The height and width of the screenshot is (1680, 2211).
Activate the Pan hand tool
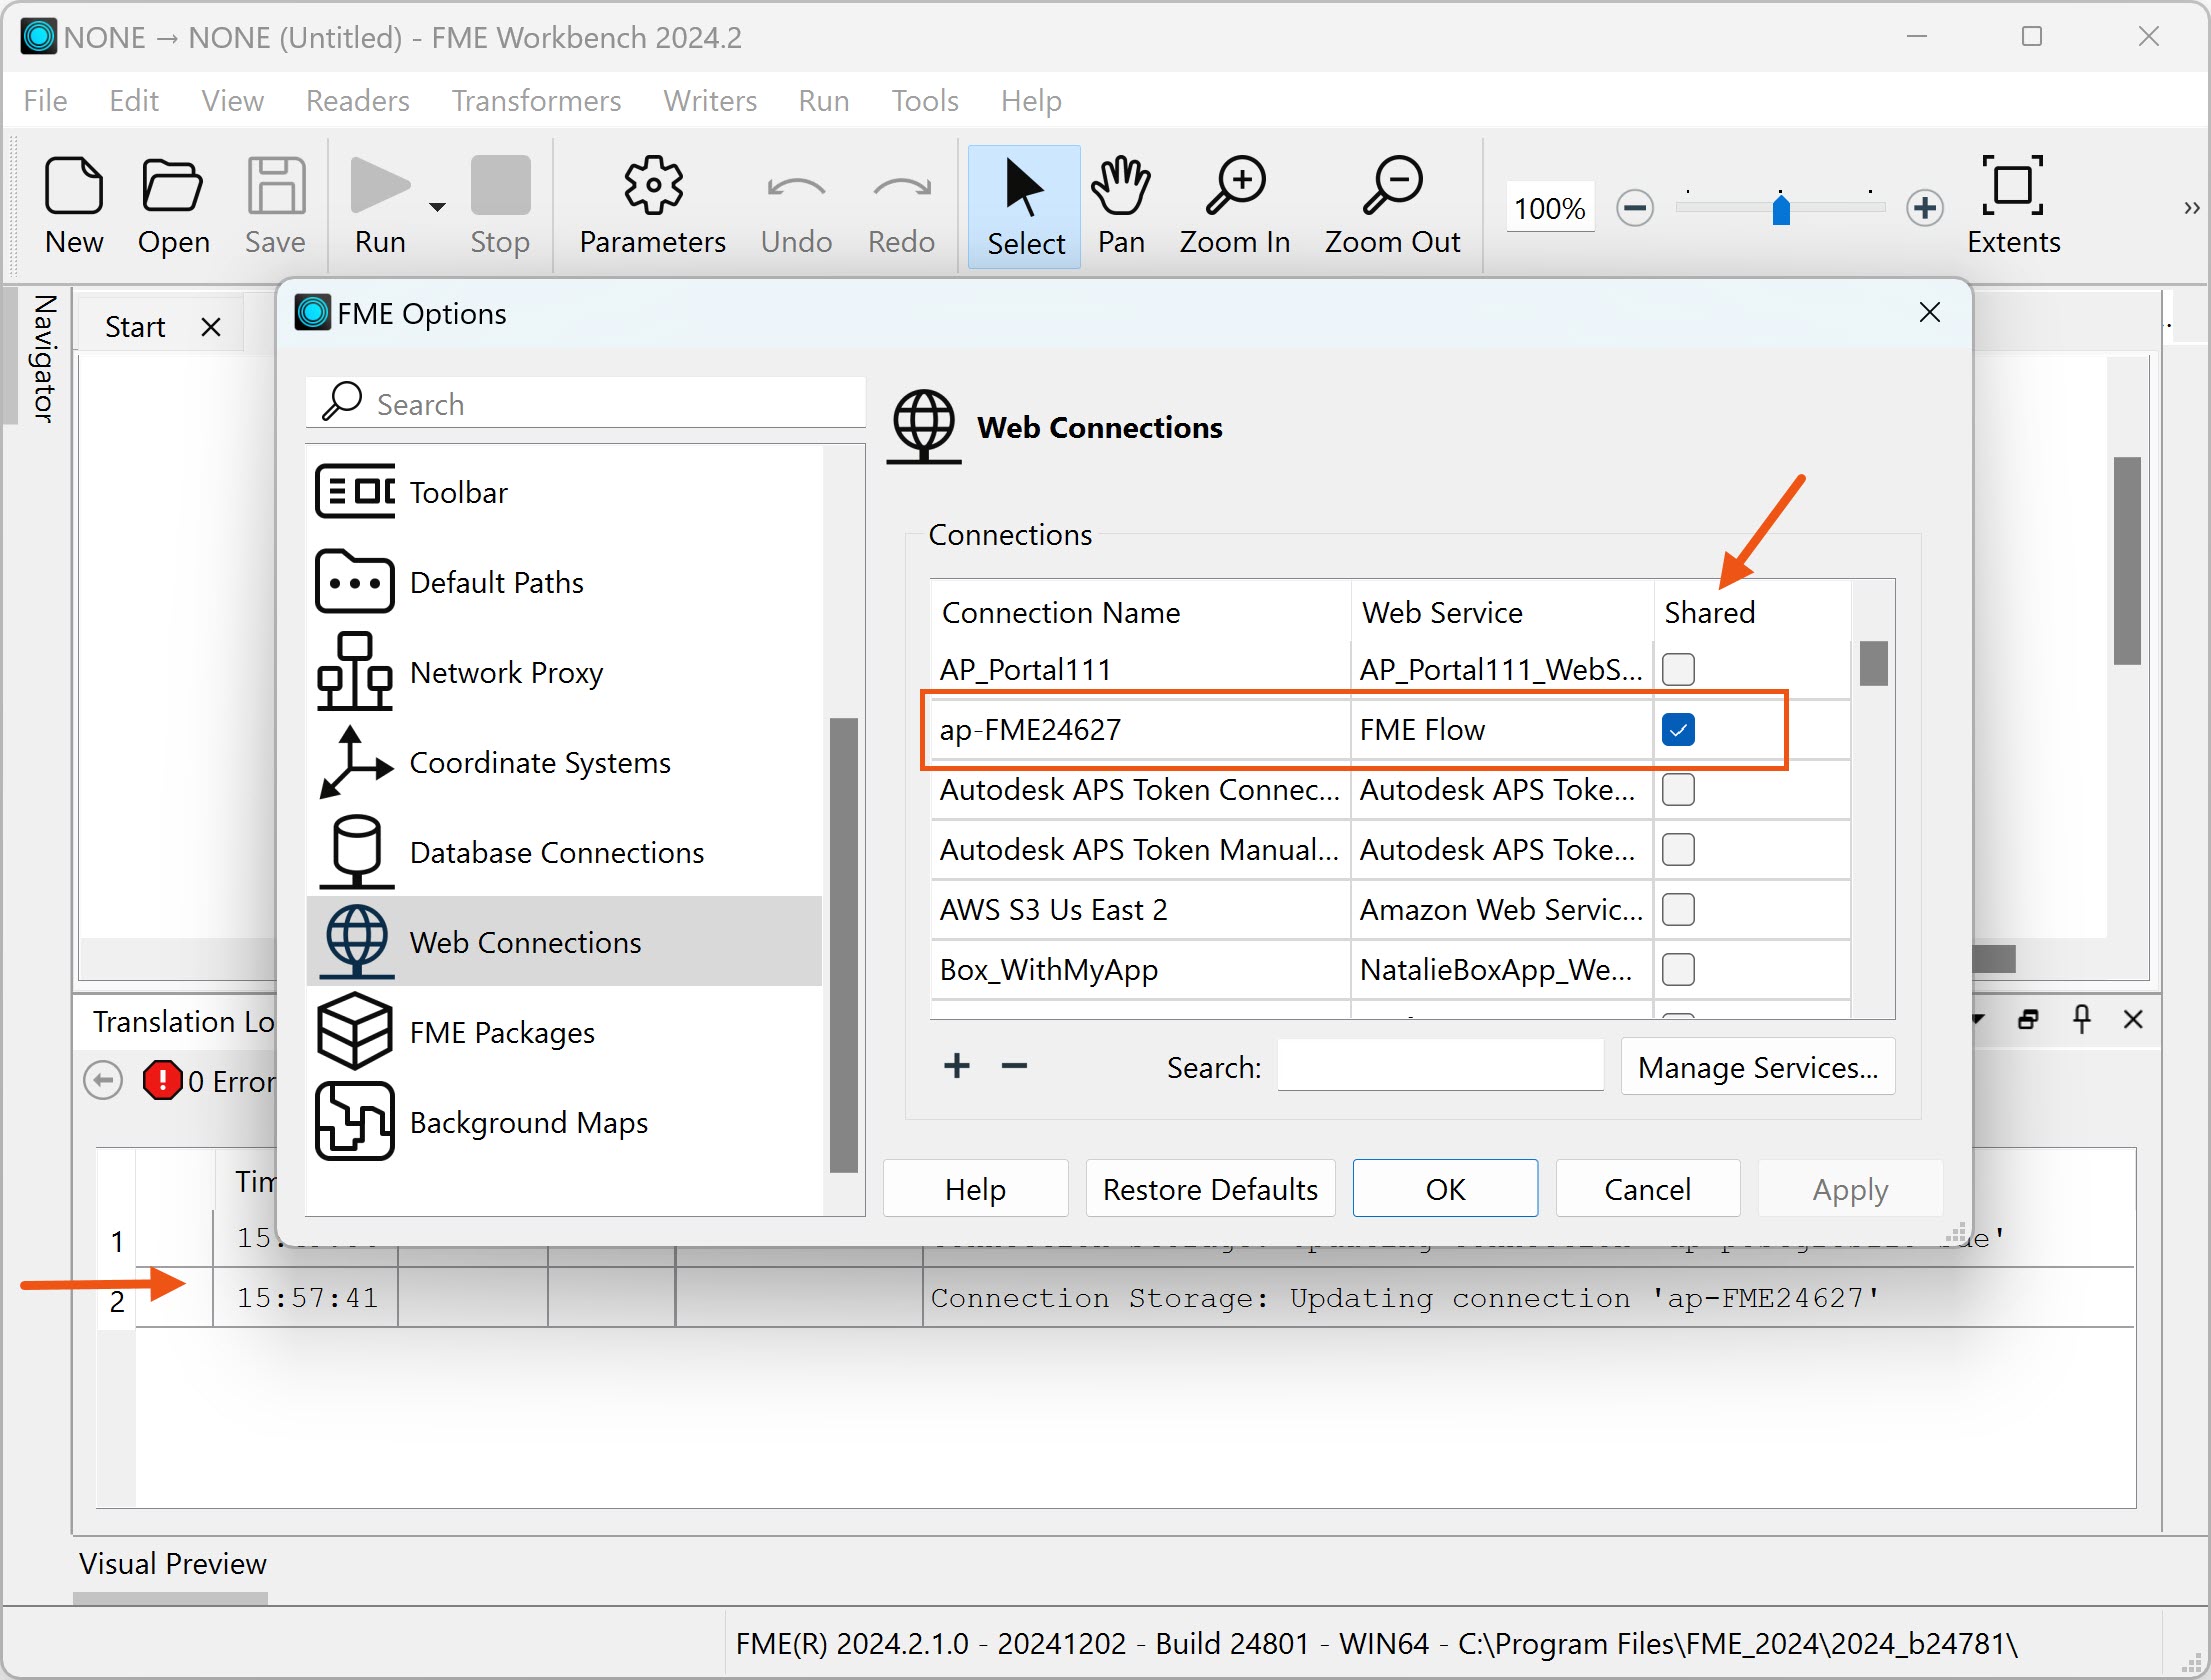click(x=1121, y=206)
